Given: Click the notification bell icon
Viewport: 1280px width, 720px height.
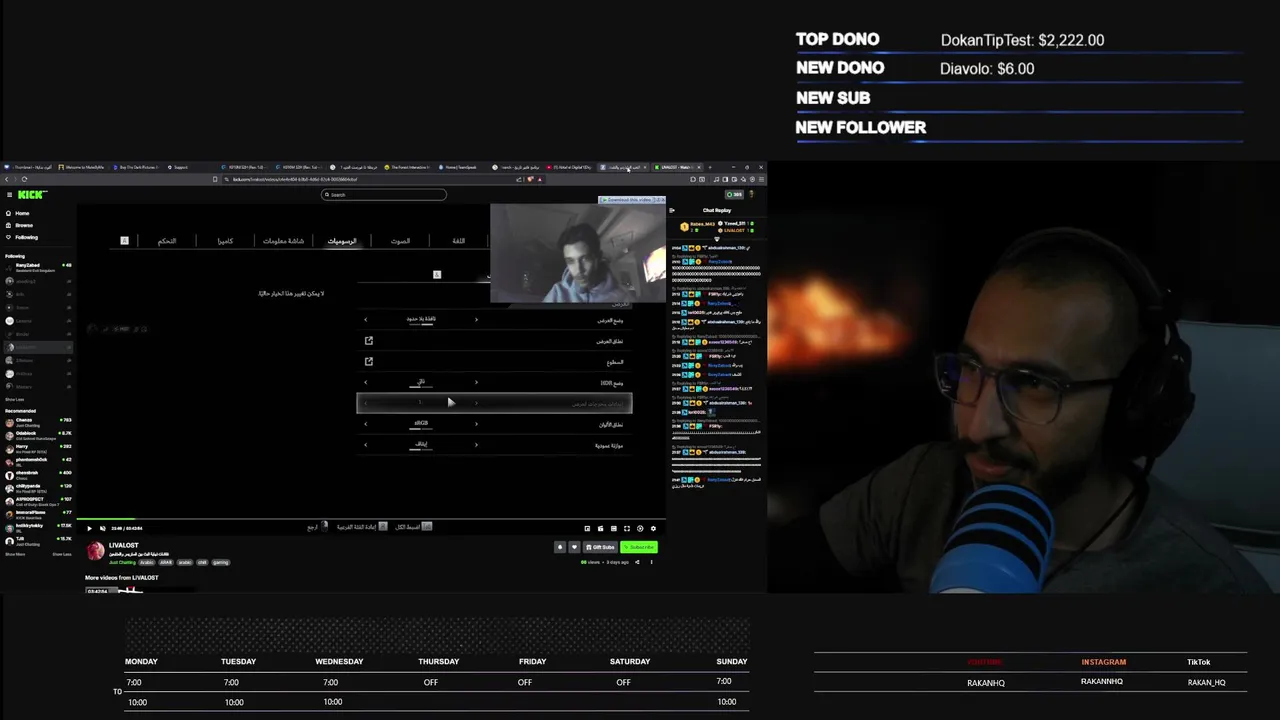Looking at the screenshot, I should [560, 547].
